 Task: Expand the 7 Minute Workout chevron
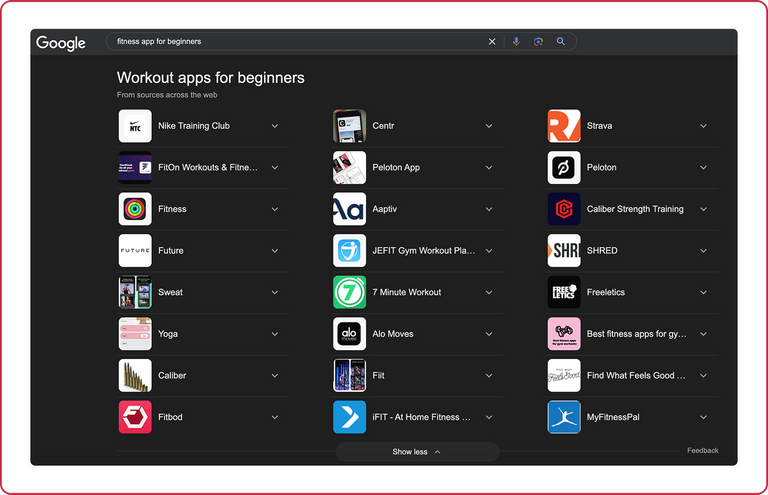coord(489,292)
